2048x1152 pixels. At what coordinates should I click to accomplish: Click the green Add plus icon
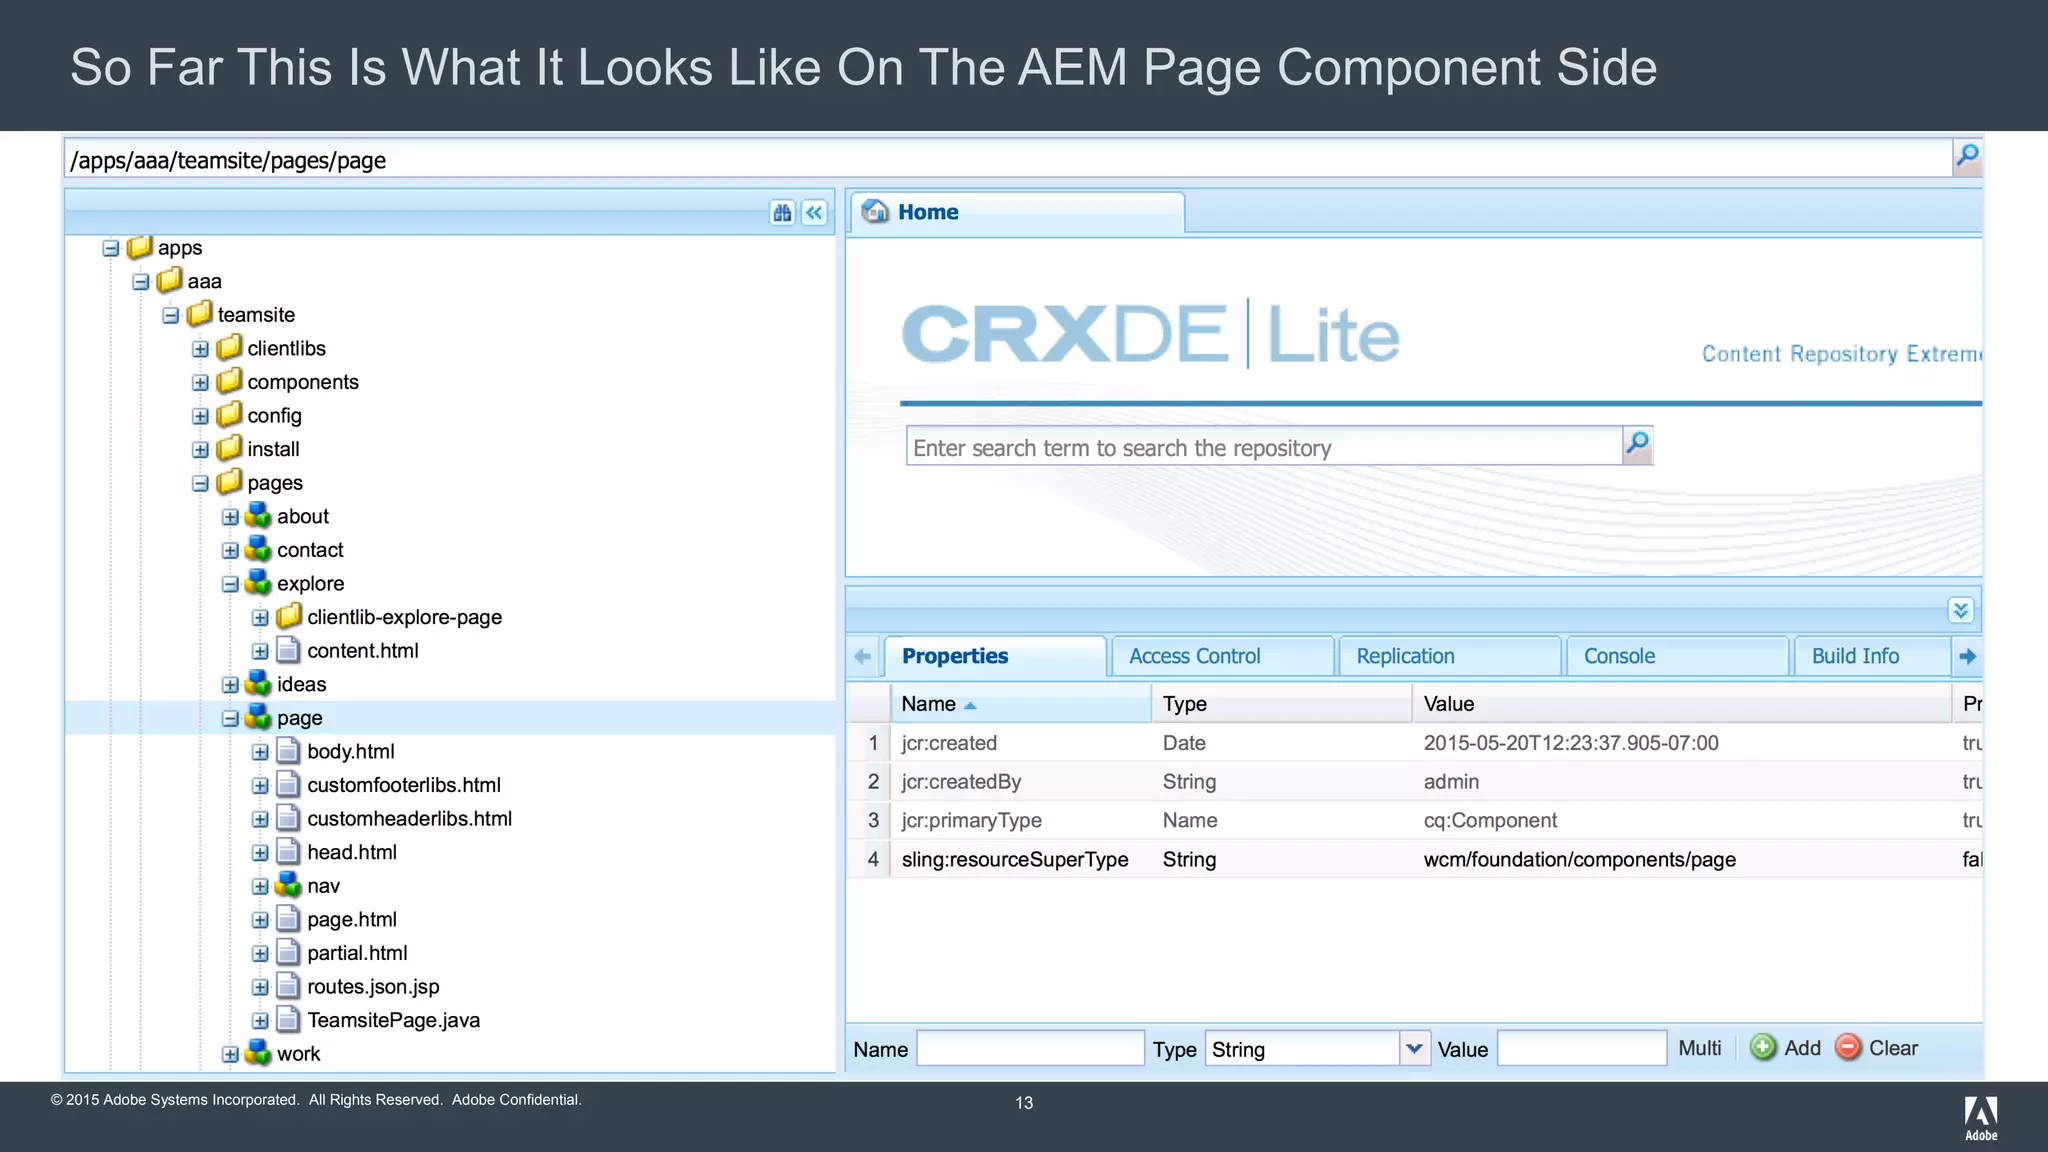[1763, 1047]
